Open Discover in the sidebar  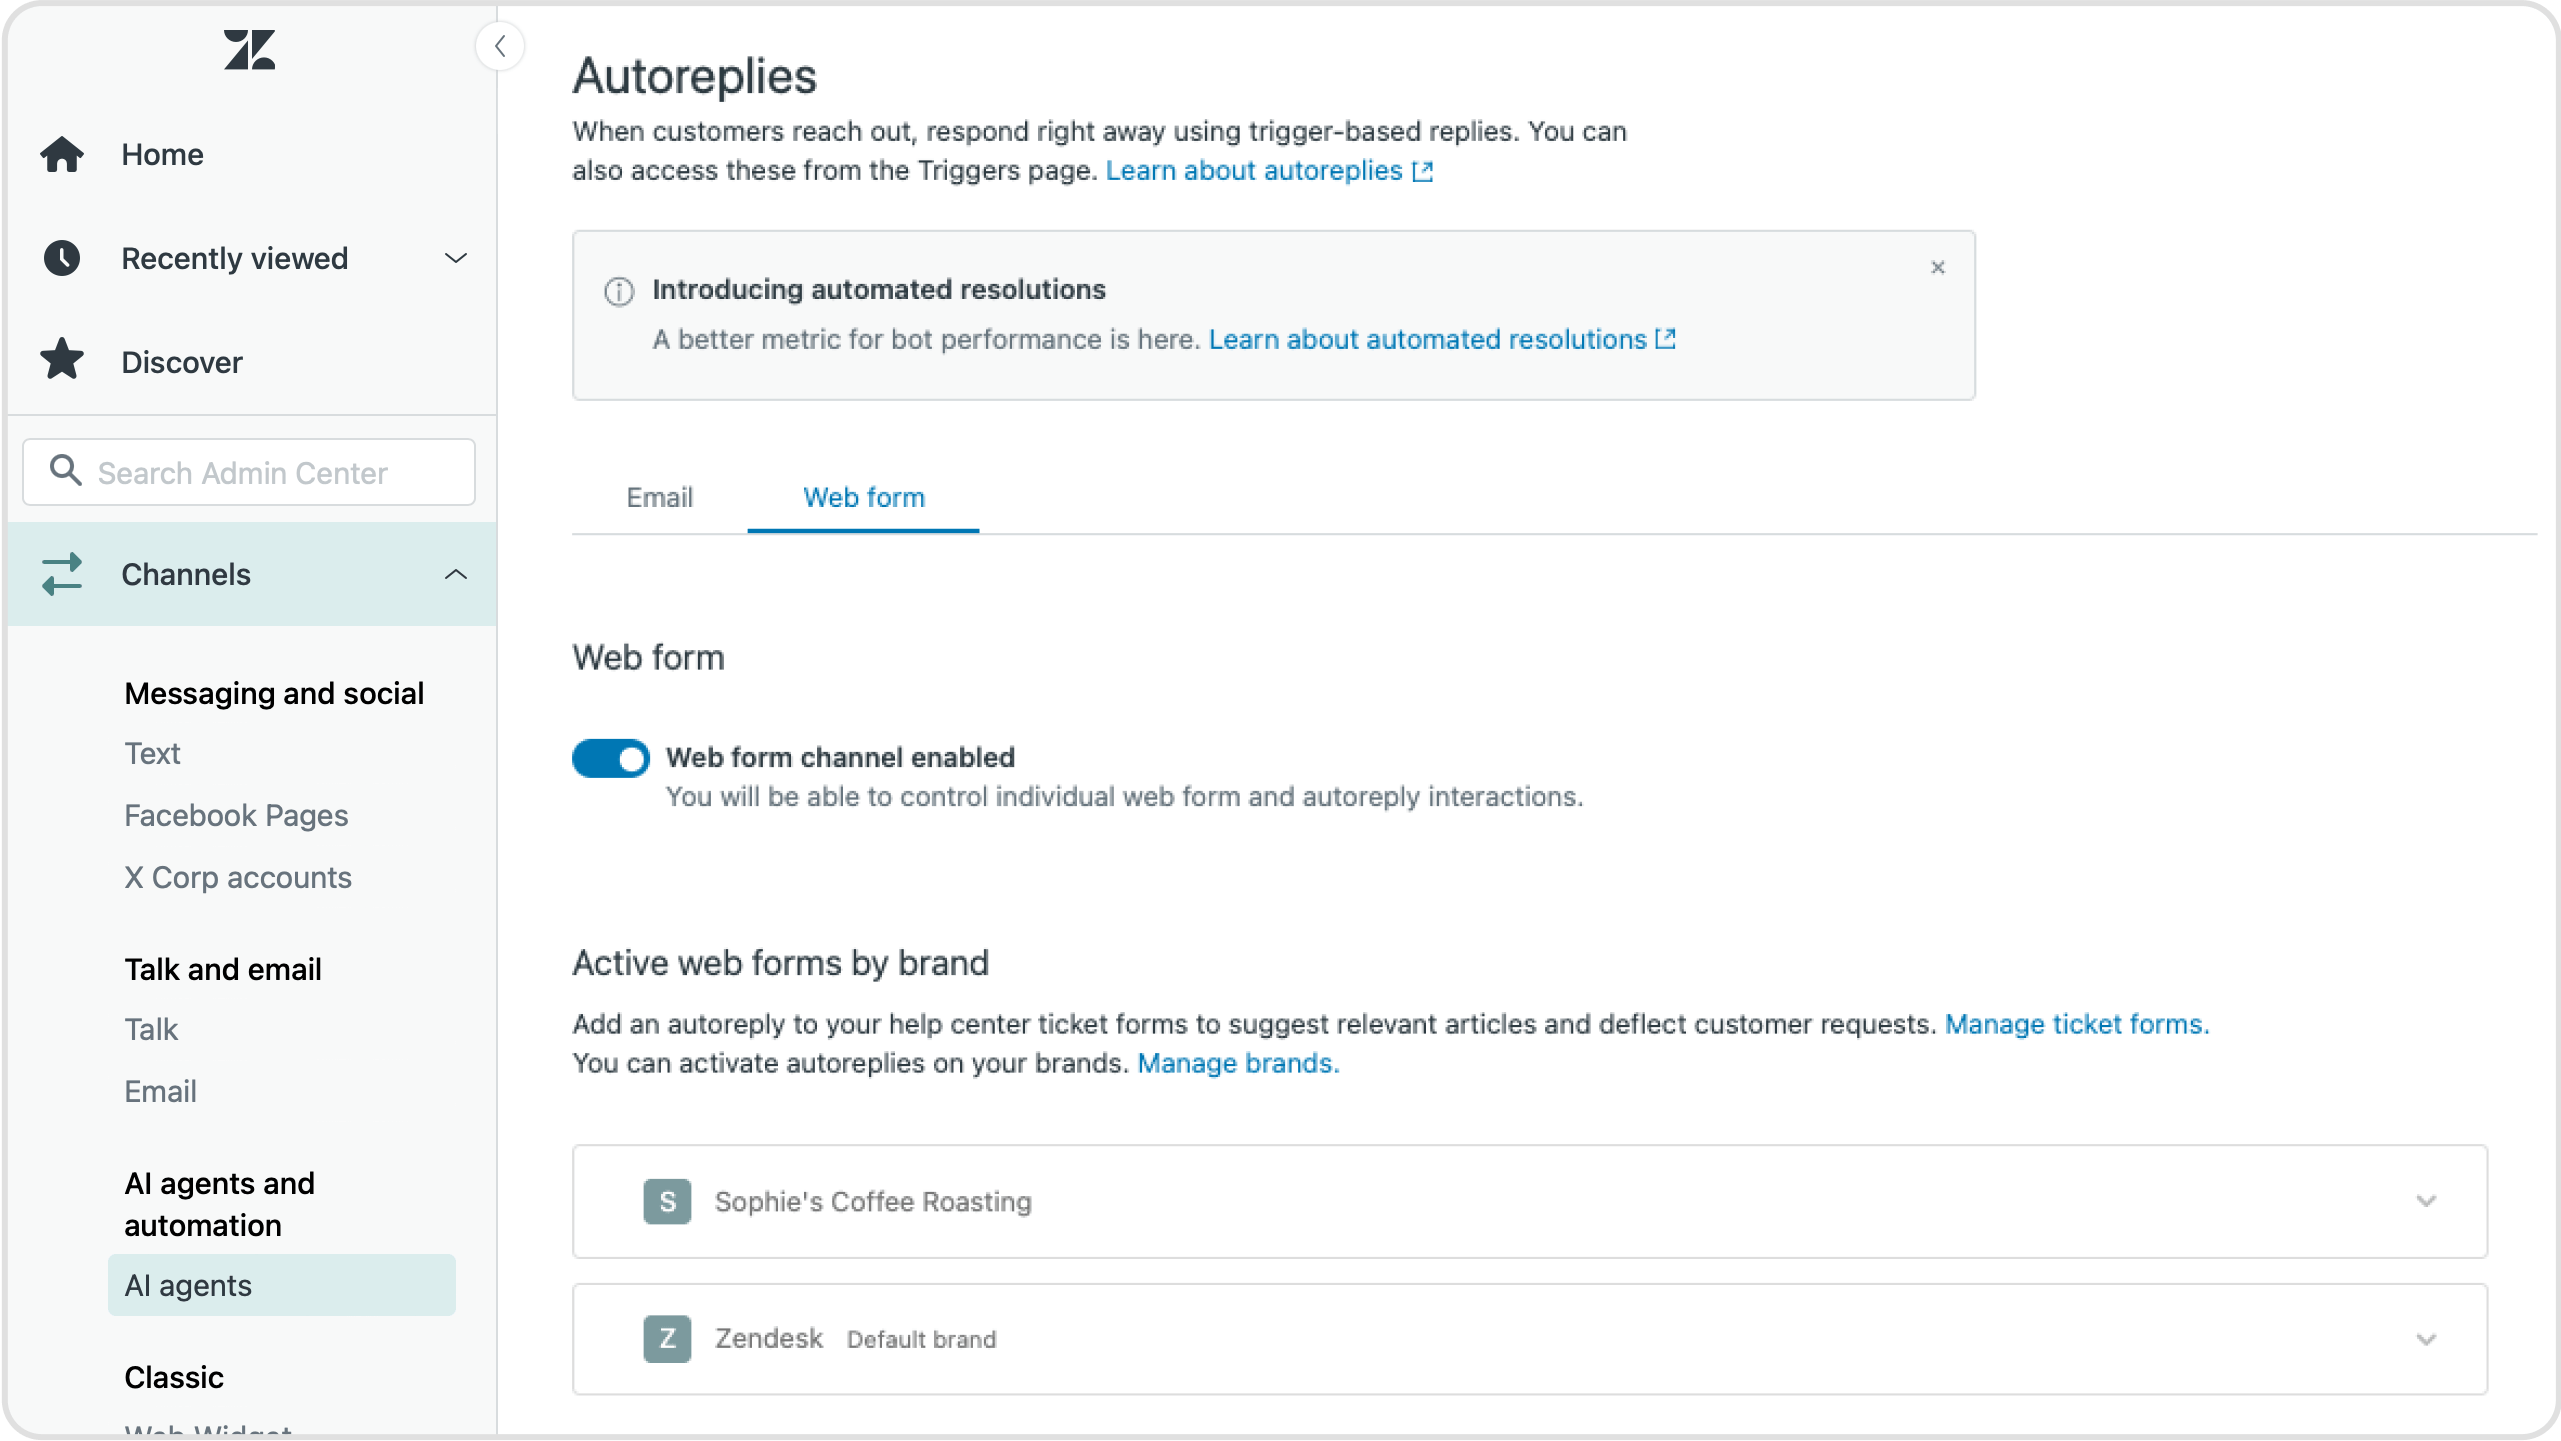click(x=182, y=363)
